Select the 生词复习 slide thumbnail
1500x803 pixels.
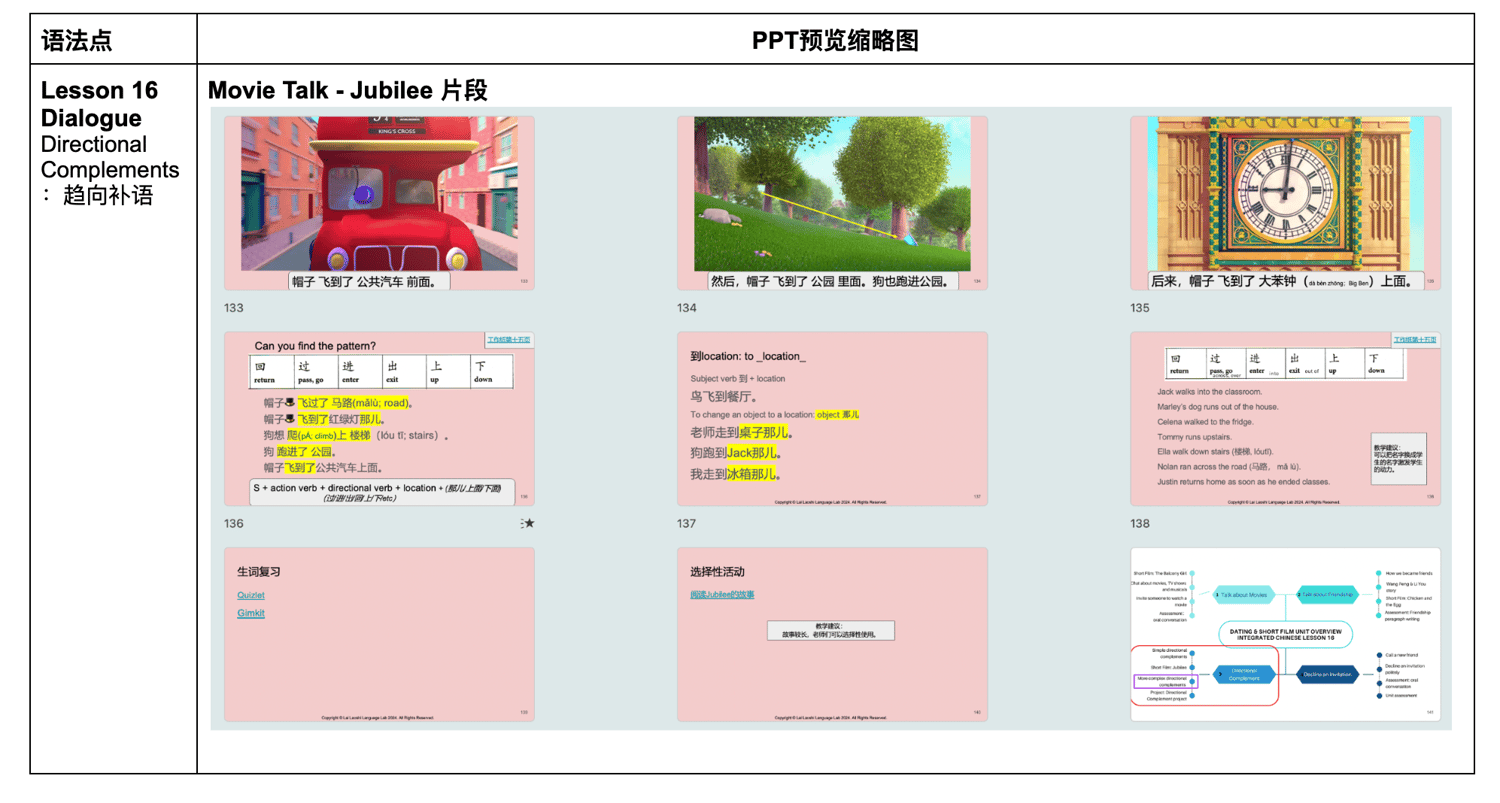[379, 634]
